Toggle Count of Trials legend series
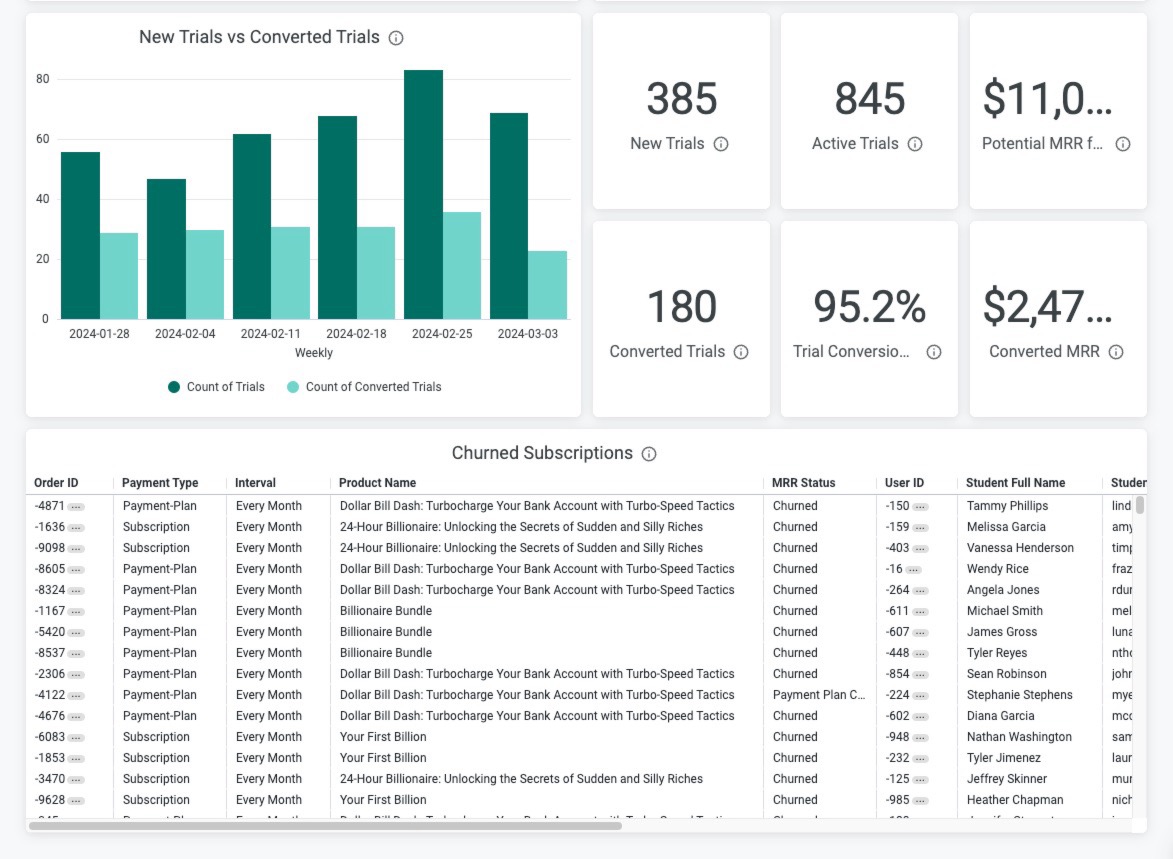Image resolution: width=1173 pixels, height=859 pixels. (216, 387)
